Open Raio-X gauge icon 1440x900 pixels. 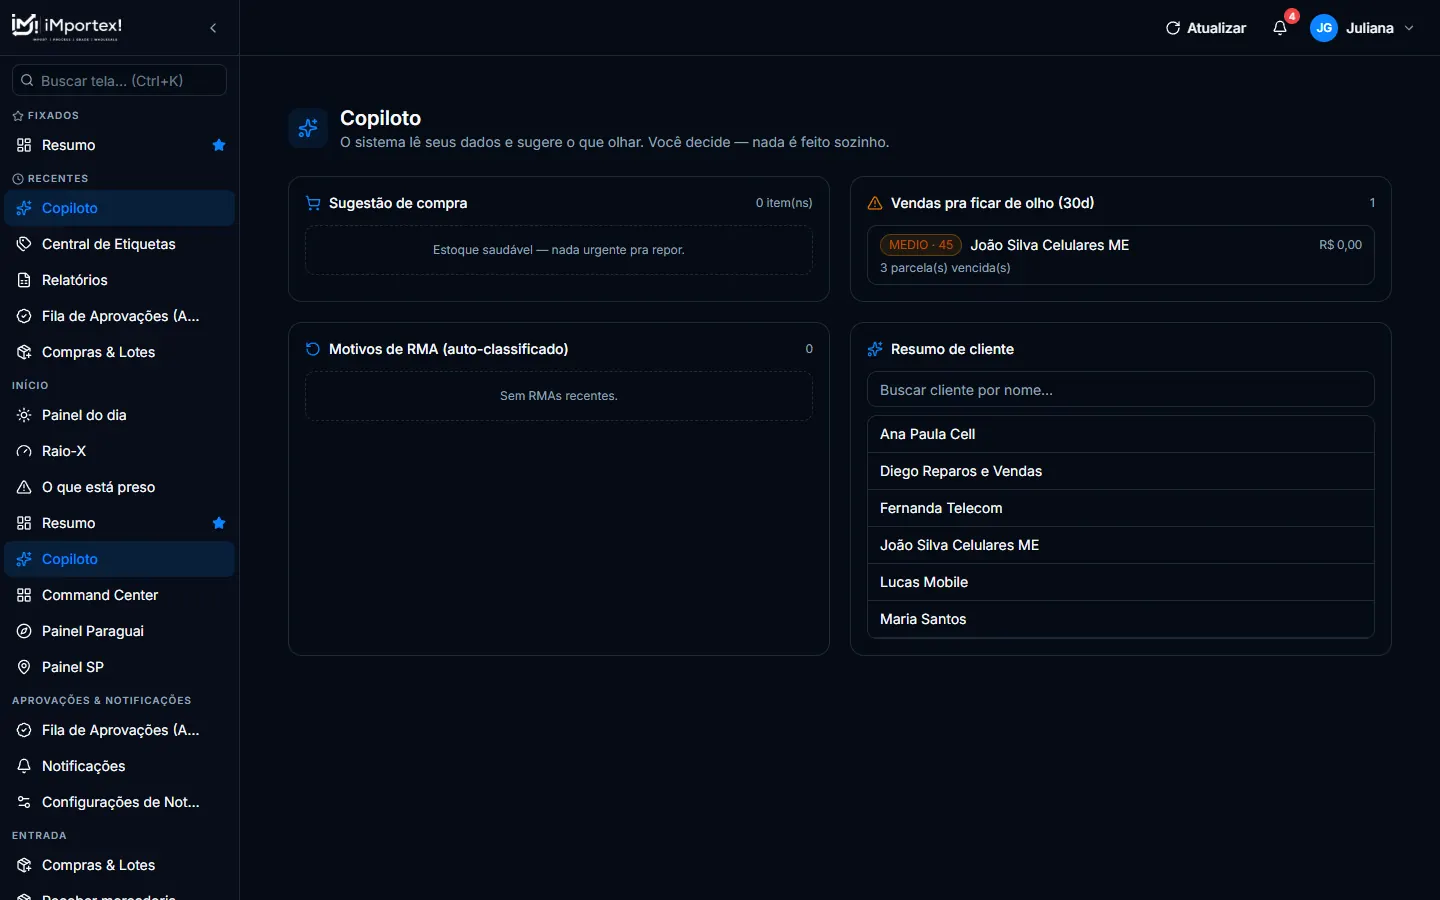click(x=24, y=451)
